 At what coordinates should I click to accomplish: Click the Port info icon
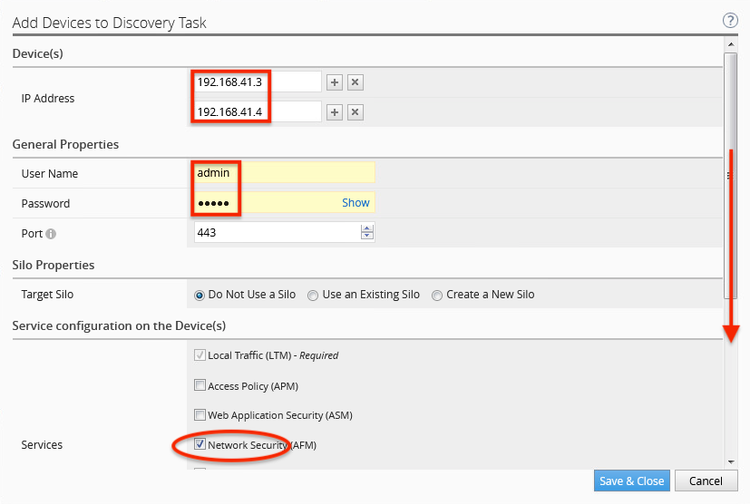click(51, 234)
